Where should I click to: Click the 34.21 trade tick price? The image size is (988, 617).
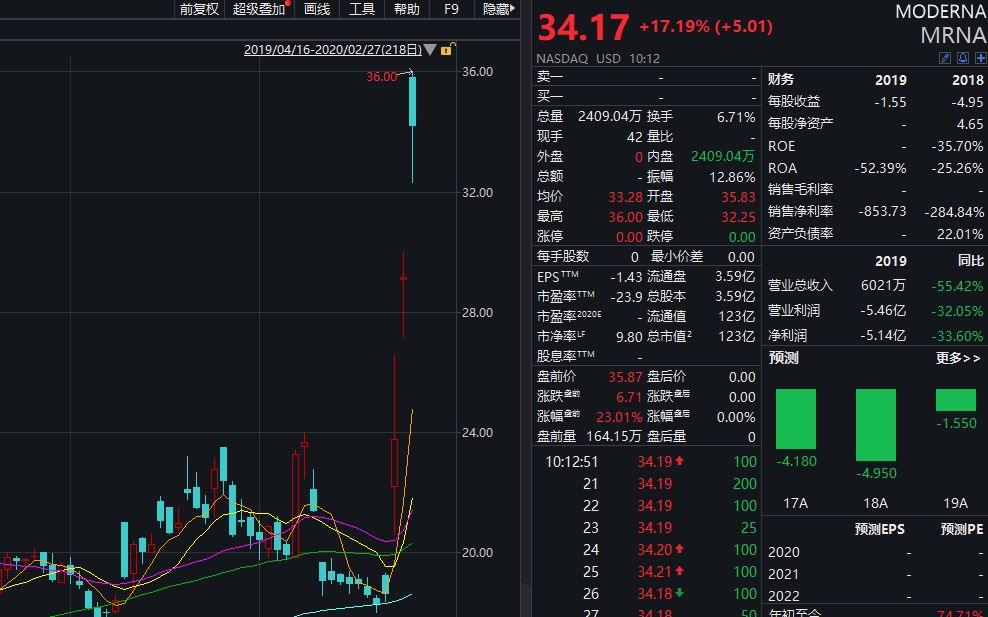pyautogui.click(x=654, y=572)
